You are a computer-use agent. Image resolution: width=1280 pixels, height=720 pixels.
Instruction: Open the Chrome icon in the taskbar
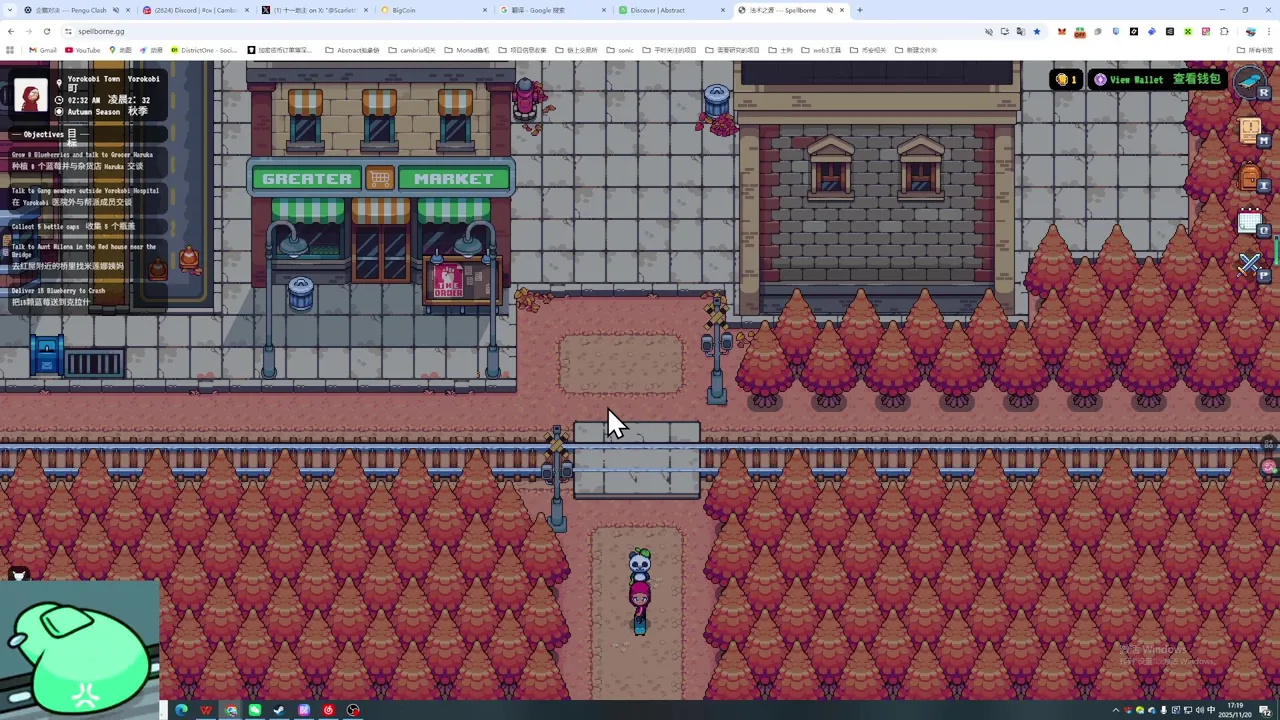pos(231,710)
